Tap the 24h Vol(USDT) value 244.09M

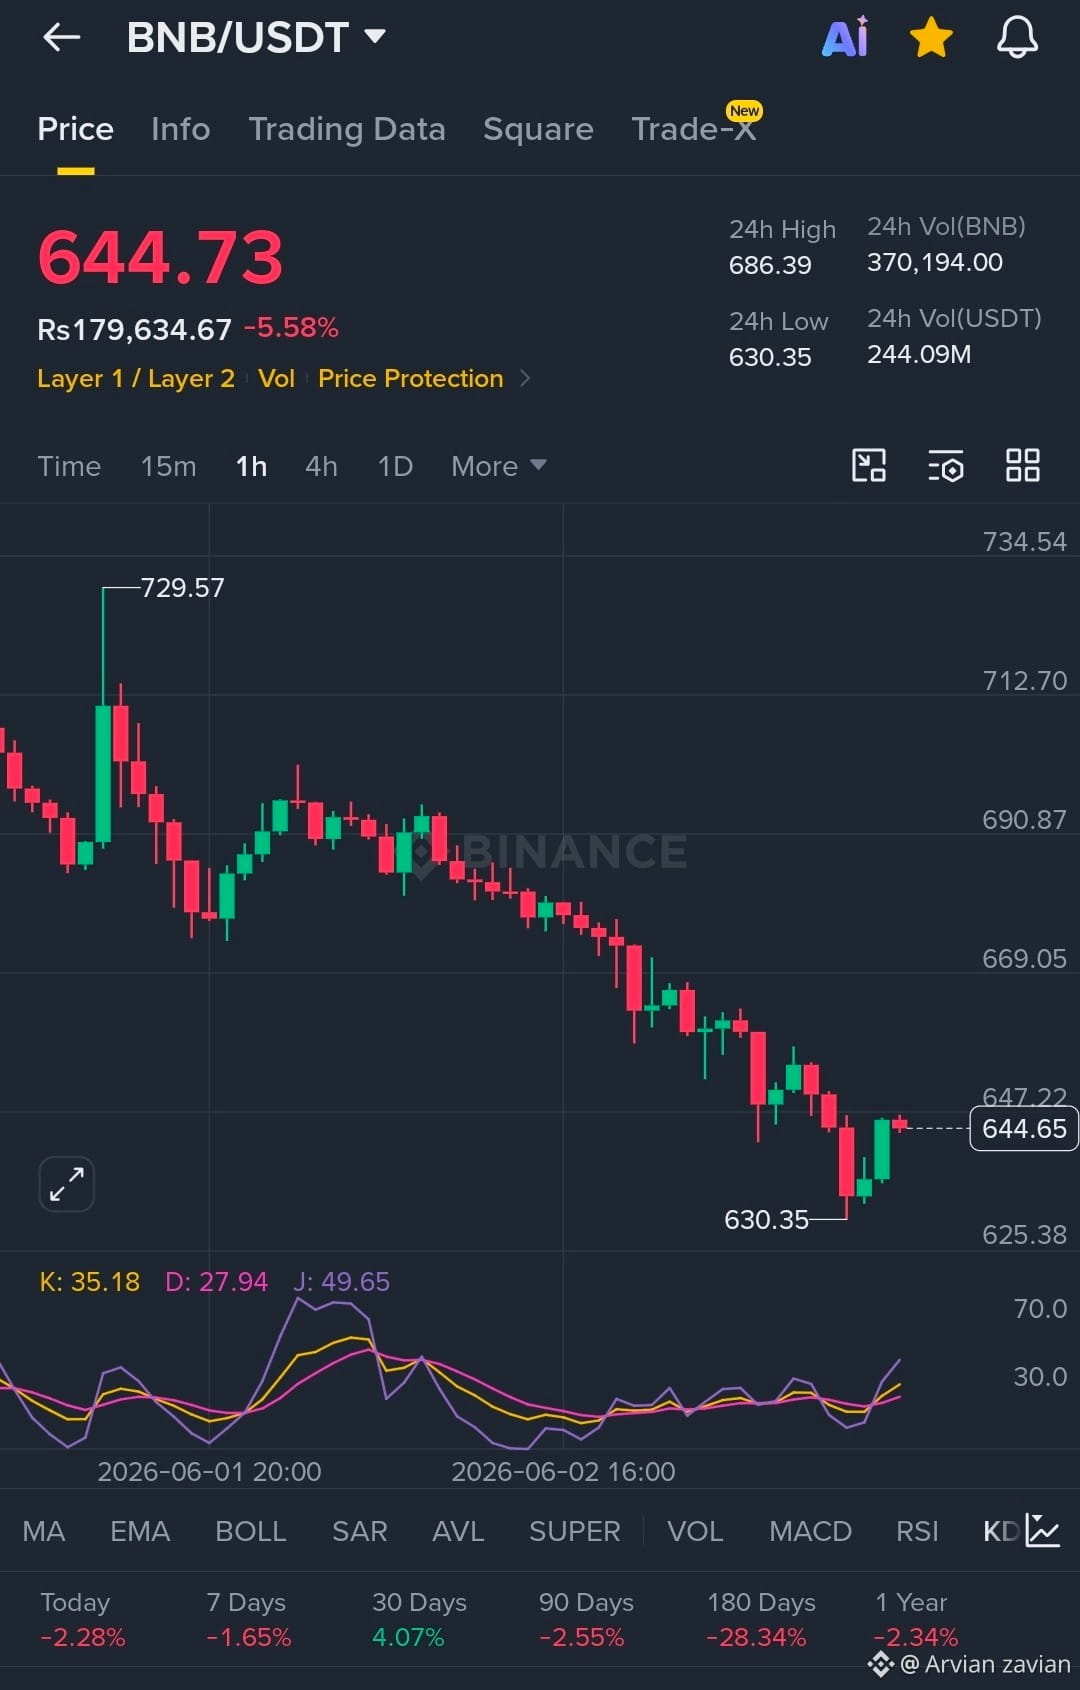[x=919, y=354]
